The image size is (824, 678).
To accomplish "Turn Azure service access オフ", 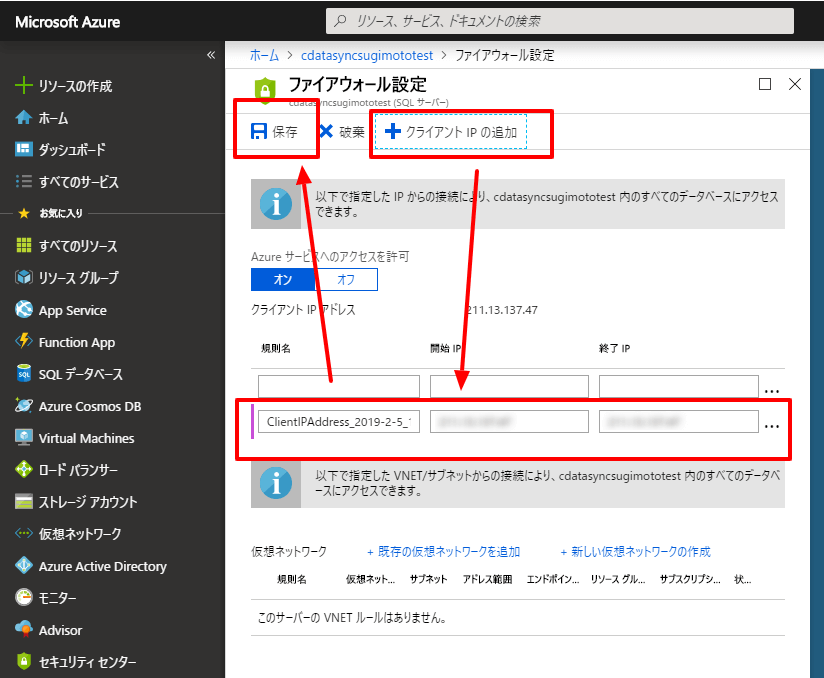I will pos(346,280).
